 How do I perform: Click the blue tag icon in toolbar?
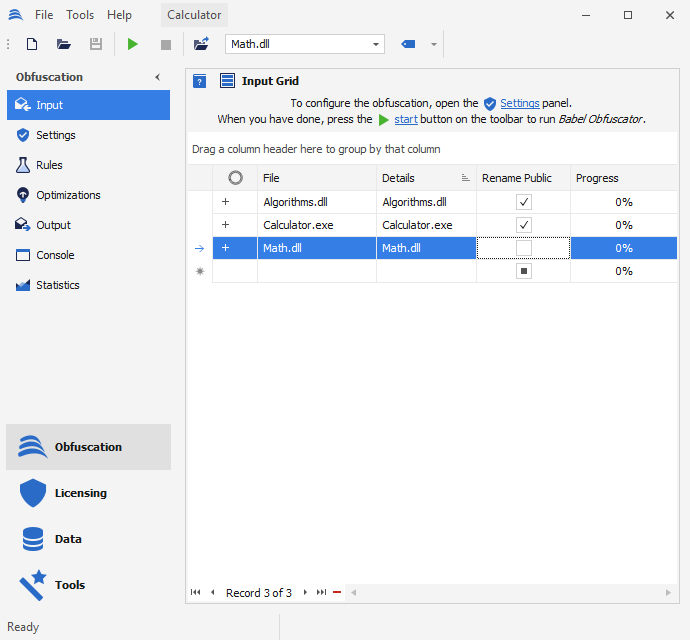point(408,44)
